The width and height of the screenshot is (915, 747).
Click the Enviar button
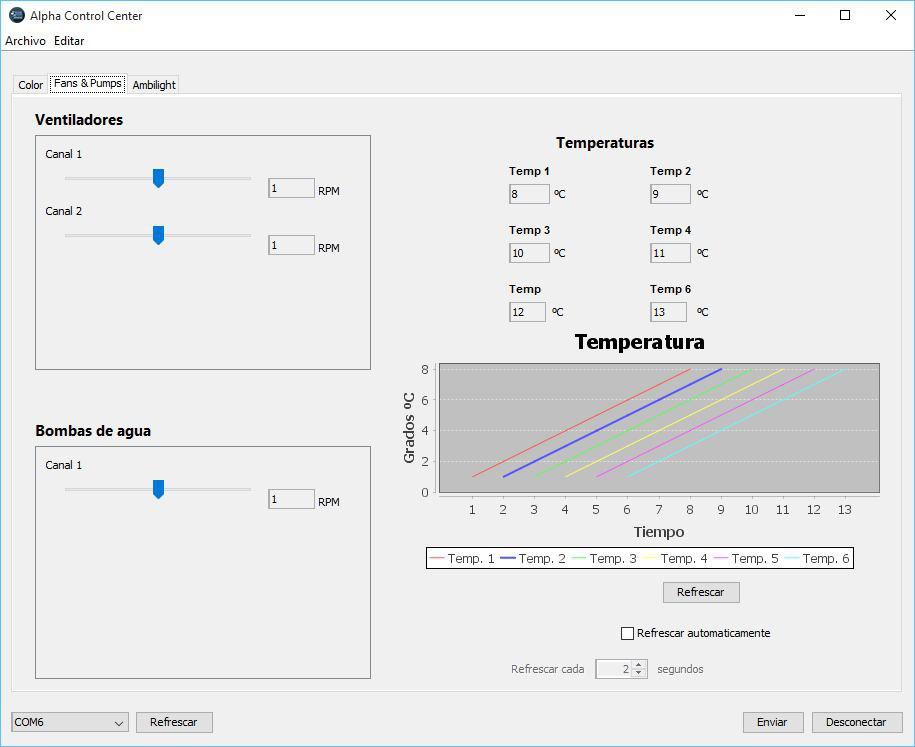pyautogui.click(x=772, y=722)
